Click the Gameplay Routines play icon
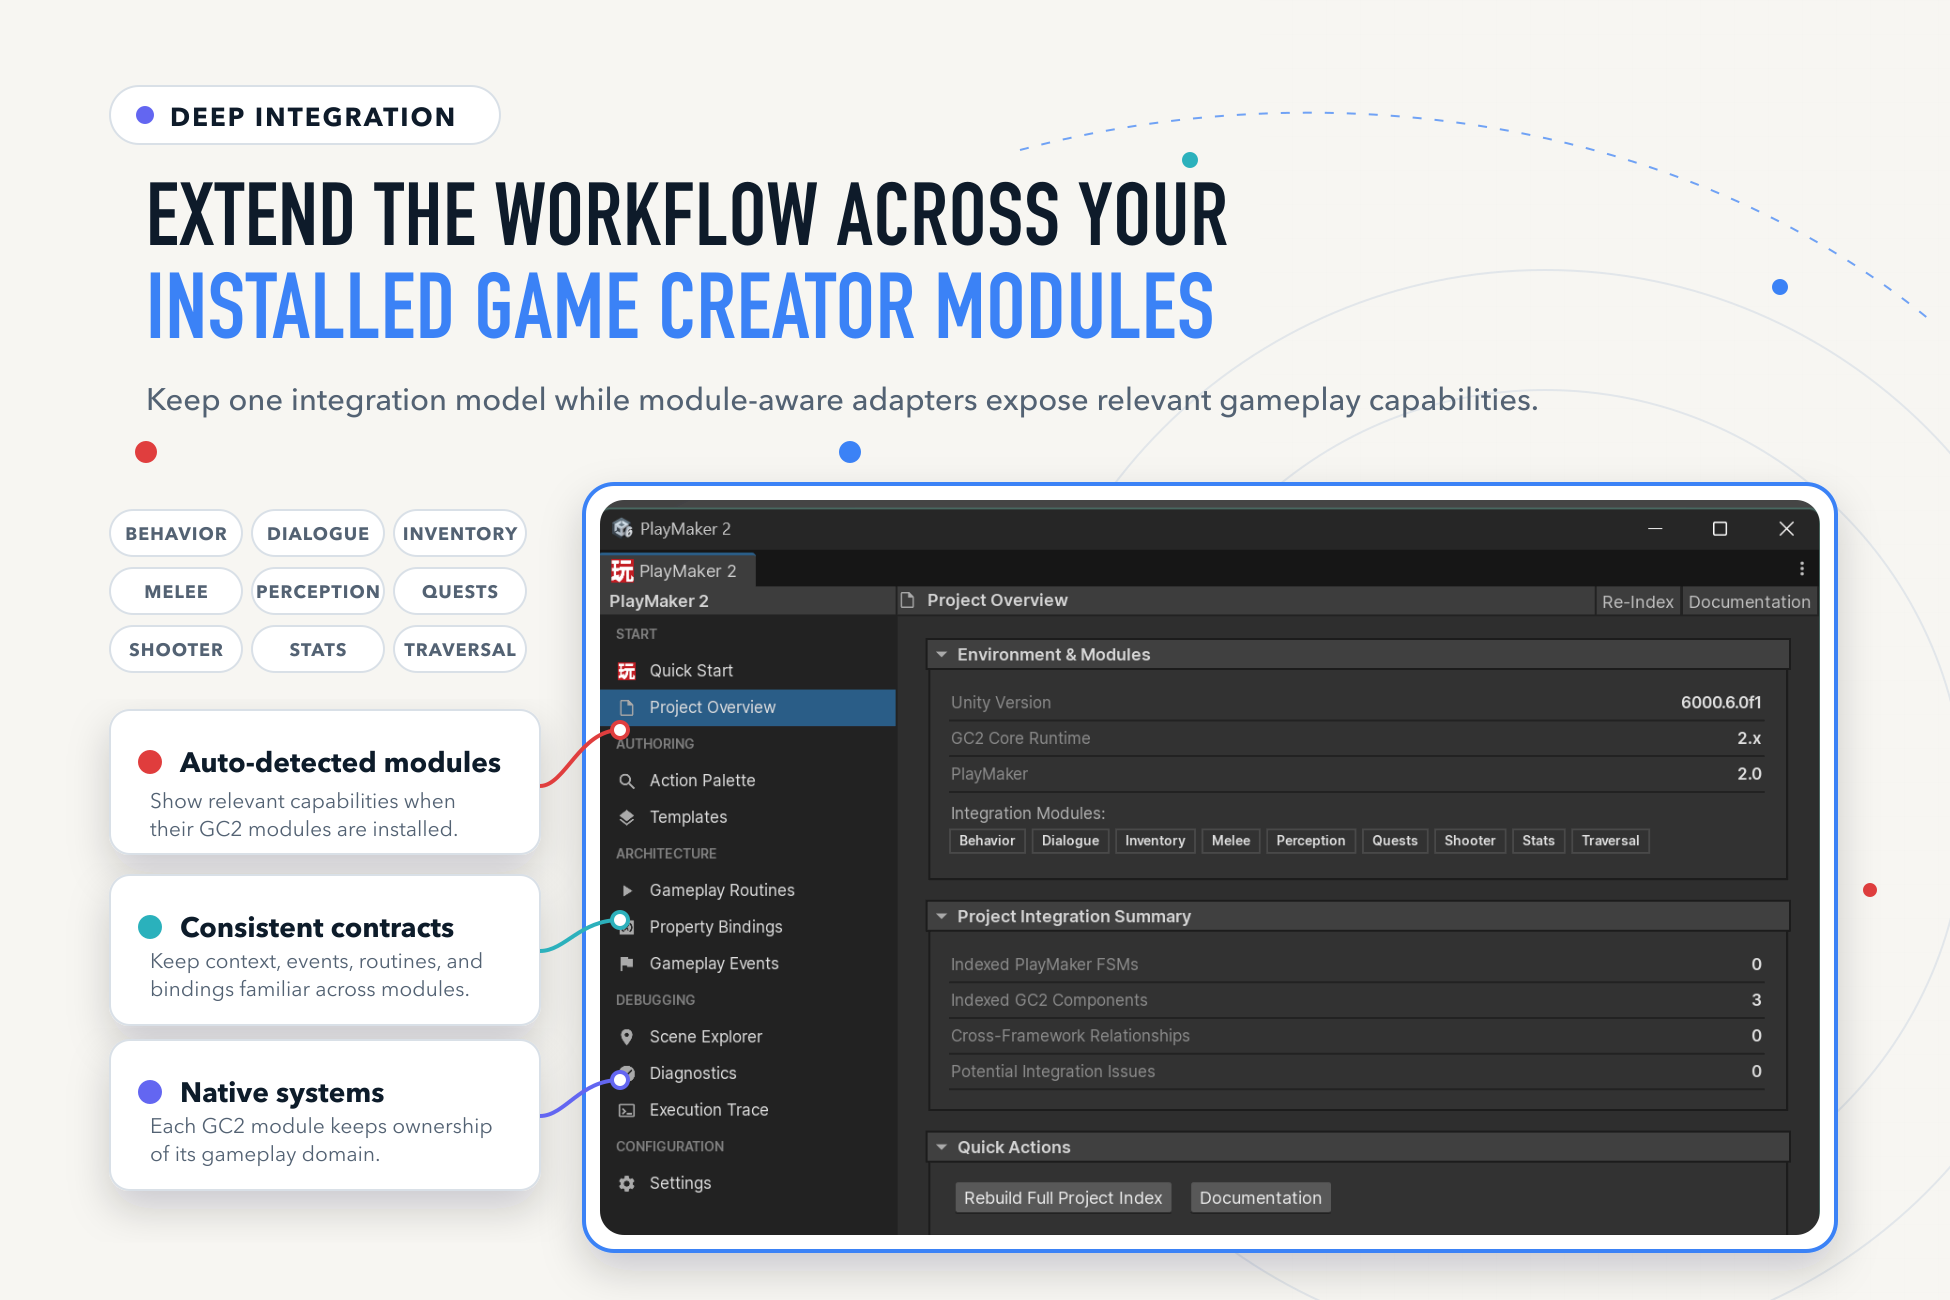The height and width of the screenshot is (1300, 1950). coord(627,890)
